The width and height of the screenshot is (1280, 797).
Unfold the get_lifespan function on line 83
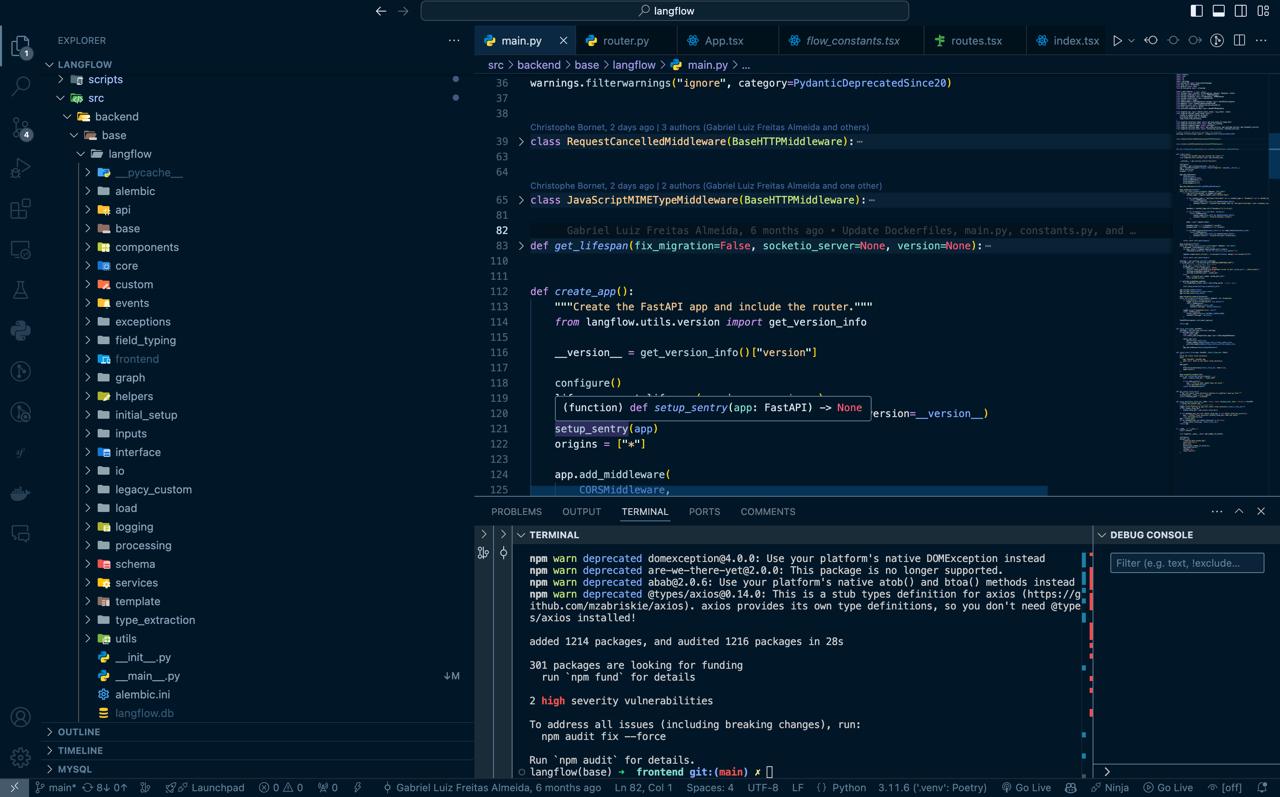[x=521, y=246]
